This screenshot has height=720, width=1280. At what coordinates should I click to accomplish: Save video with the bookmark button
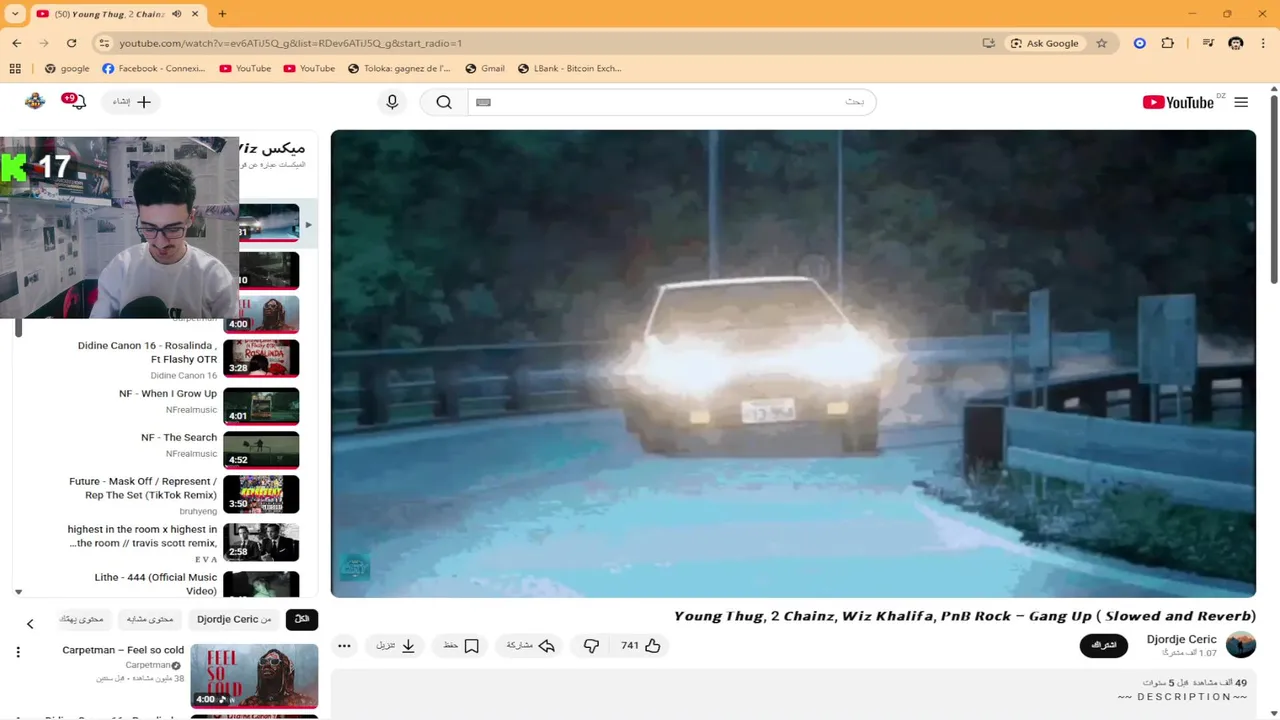click(x=461, y=646)
